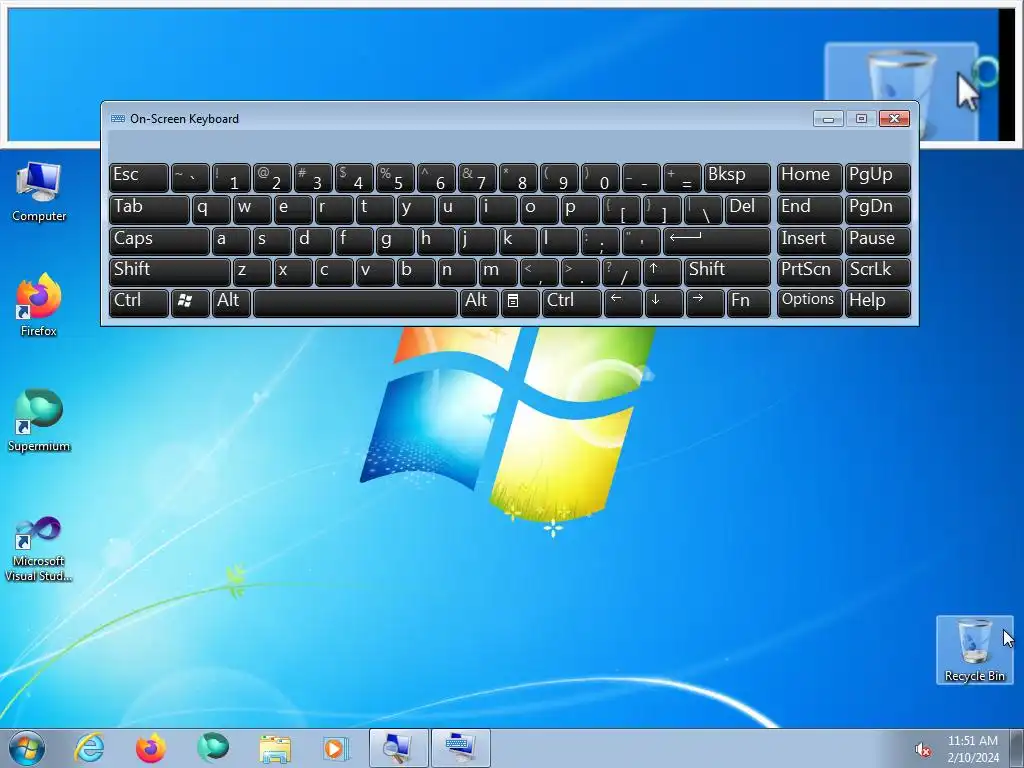Toggle the right Alt key
Screen dimensions: 1024x768
point(479,303)
